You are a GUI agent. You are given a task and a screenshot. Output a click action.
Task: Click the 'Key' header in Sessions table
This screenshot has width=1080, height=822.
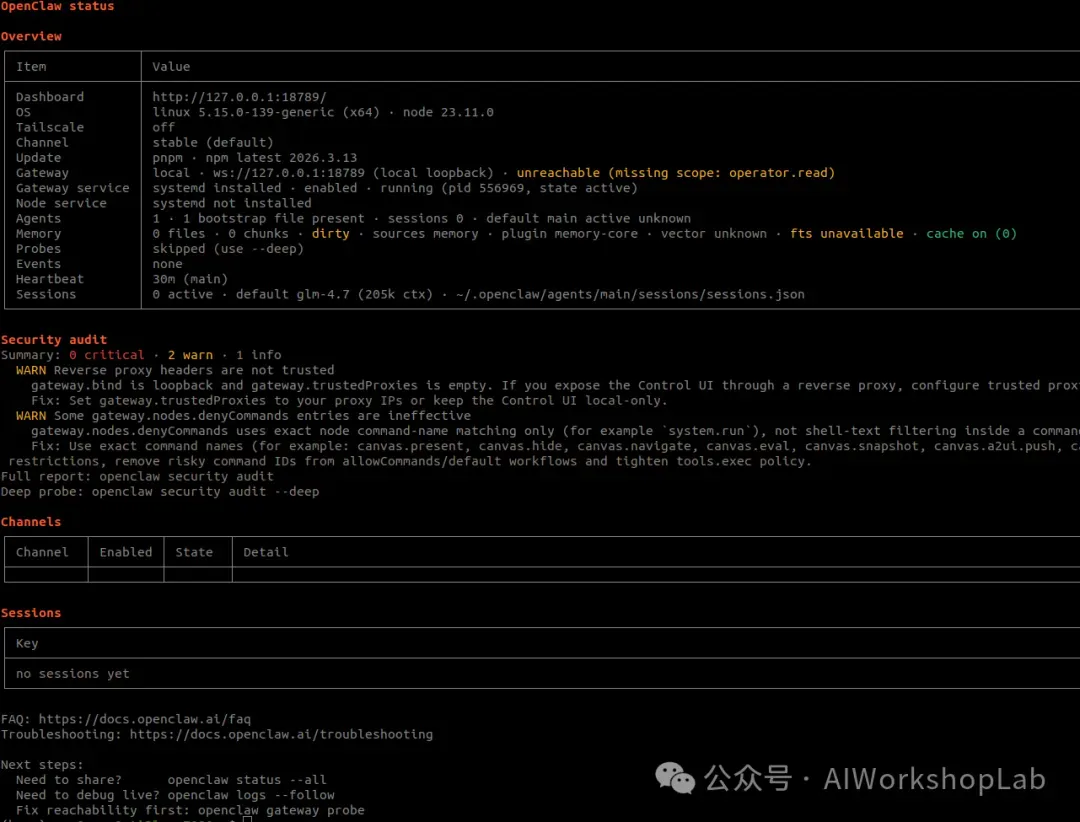(x=27, y=643)
